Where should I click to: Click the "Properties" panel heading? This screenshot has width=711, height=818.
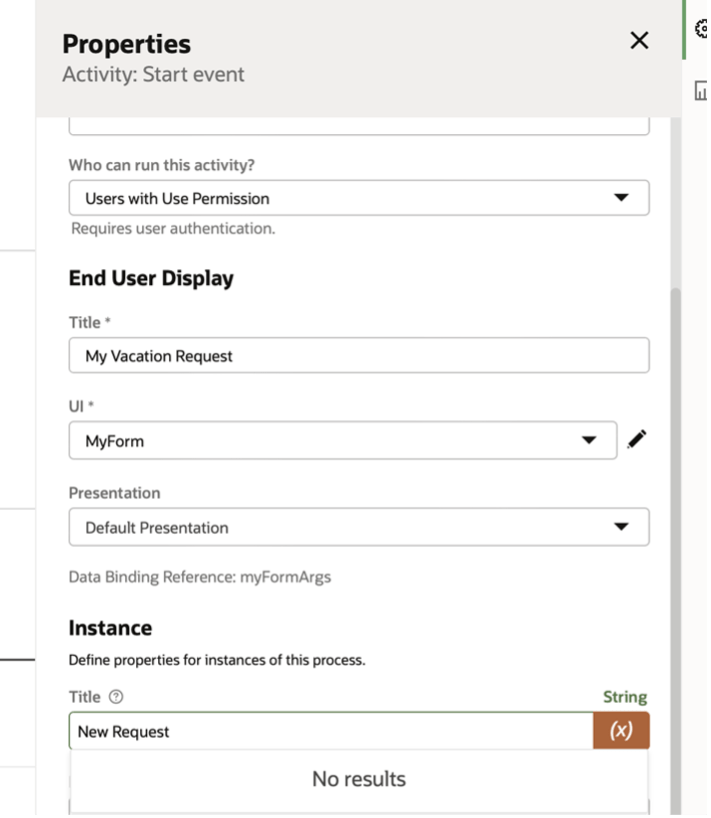point(126,44)
